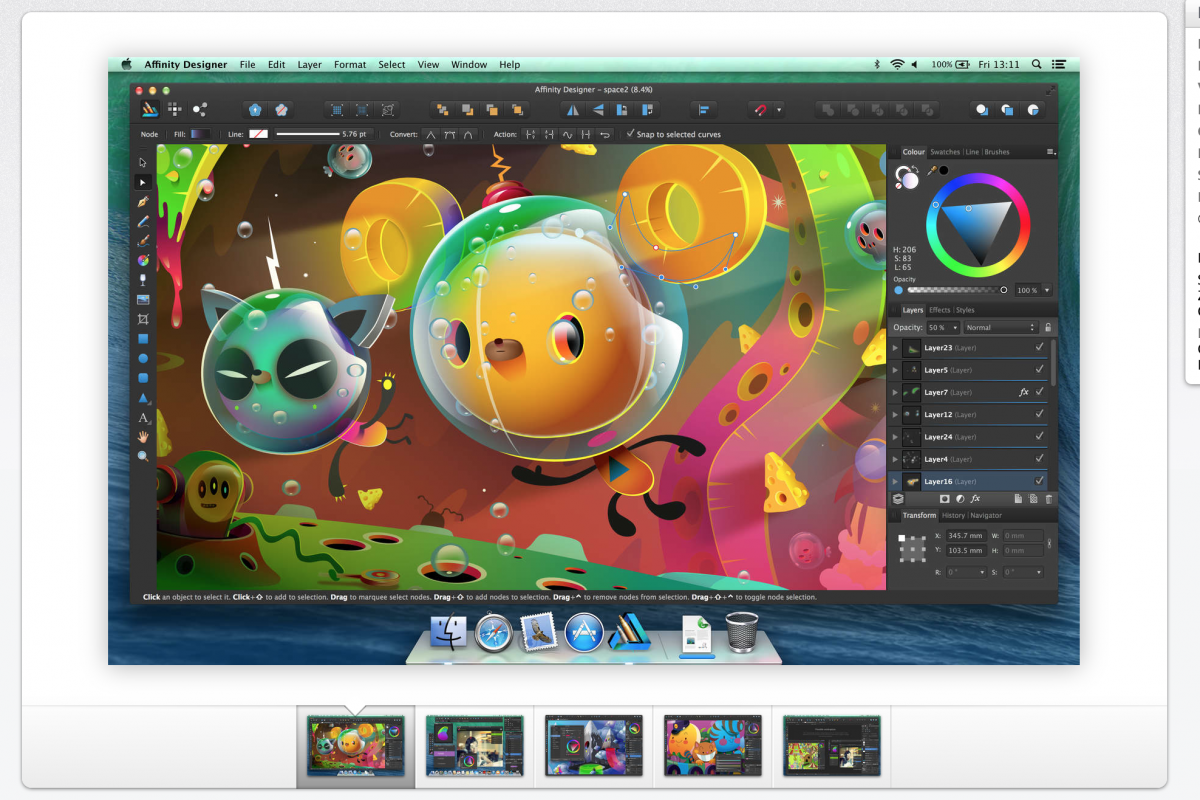The image size is (1200, 800).
Task: Switch to the Effects tab
Action: [940, 310]
